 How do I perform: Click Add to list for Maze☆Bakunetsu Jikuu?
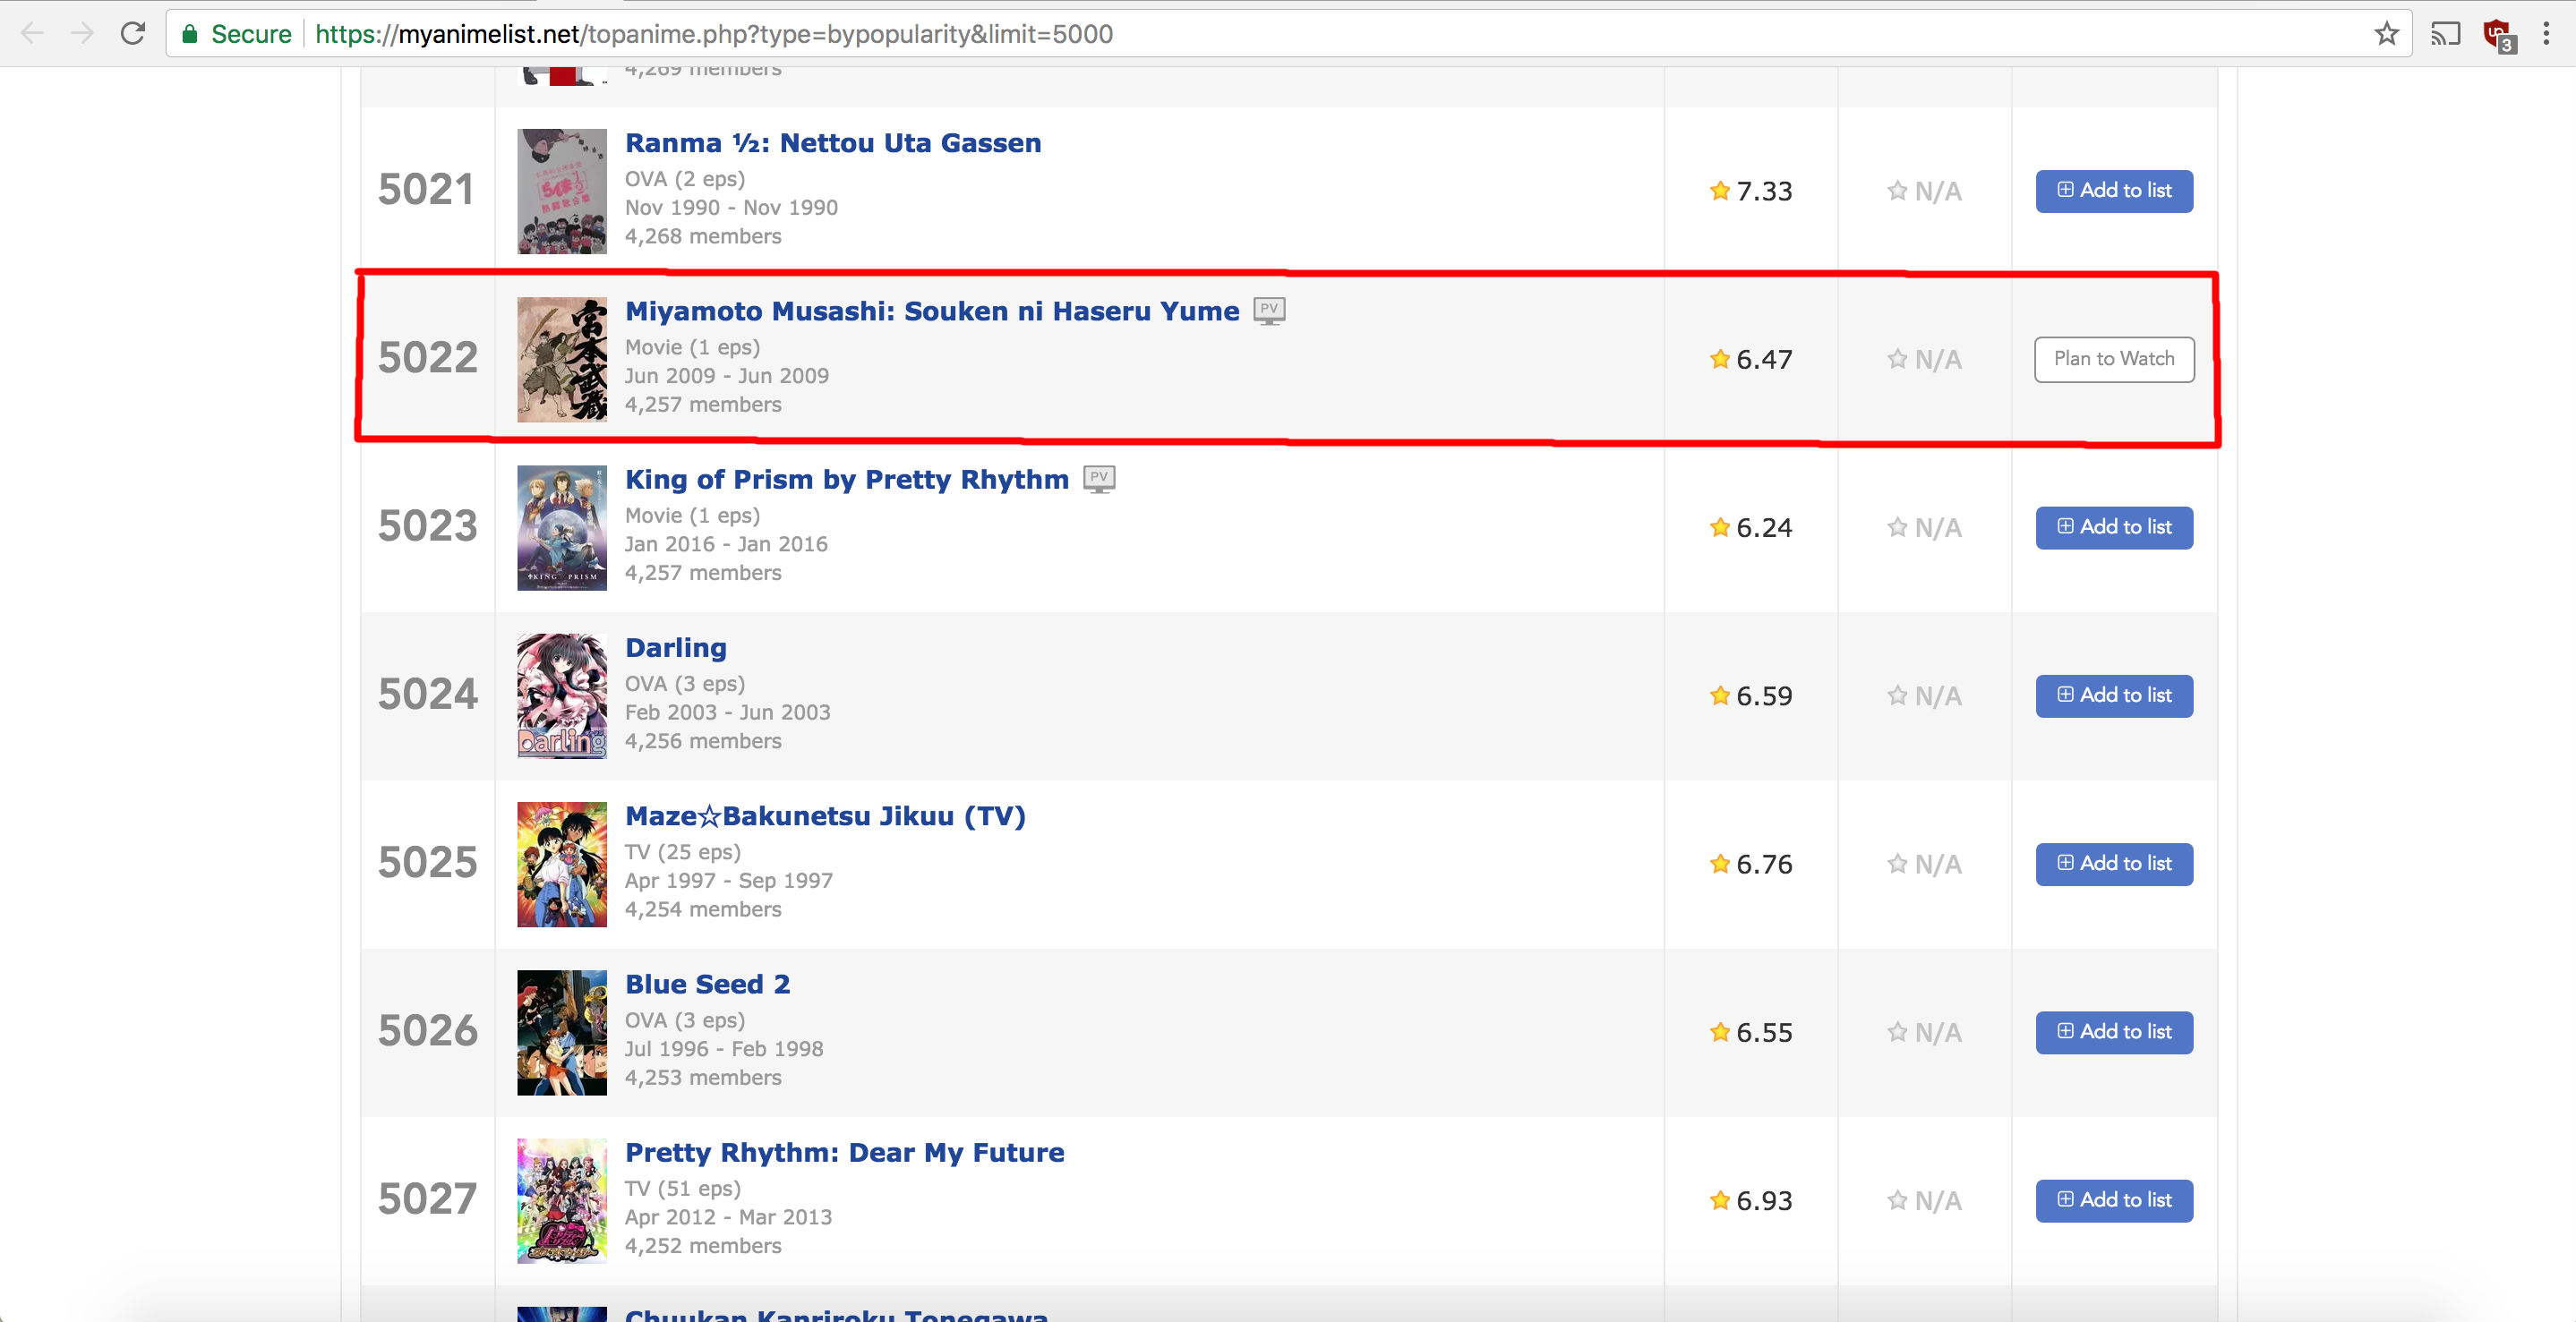pos(2114,864)
